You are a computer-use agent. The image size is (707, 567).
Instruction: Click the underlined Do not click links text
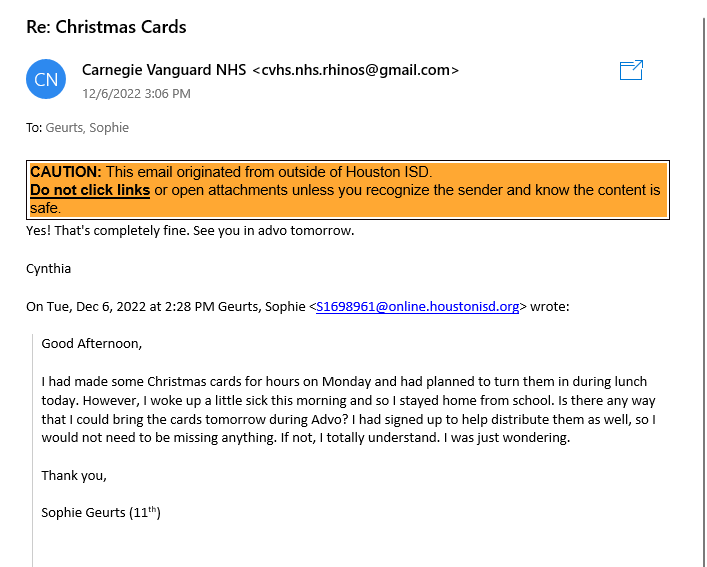tap(90, 190)
